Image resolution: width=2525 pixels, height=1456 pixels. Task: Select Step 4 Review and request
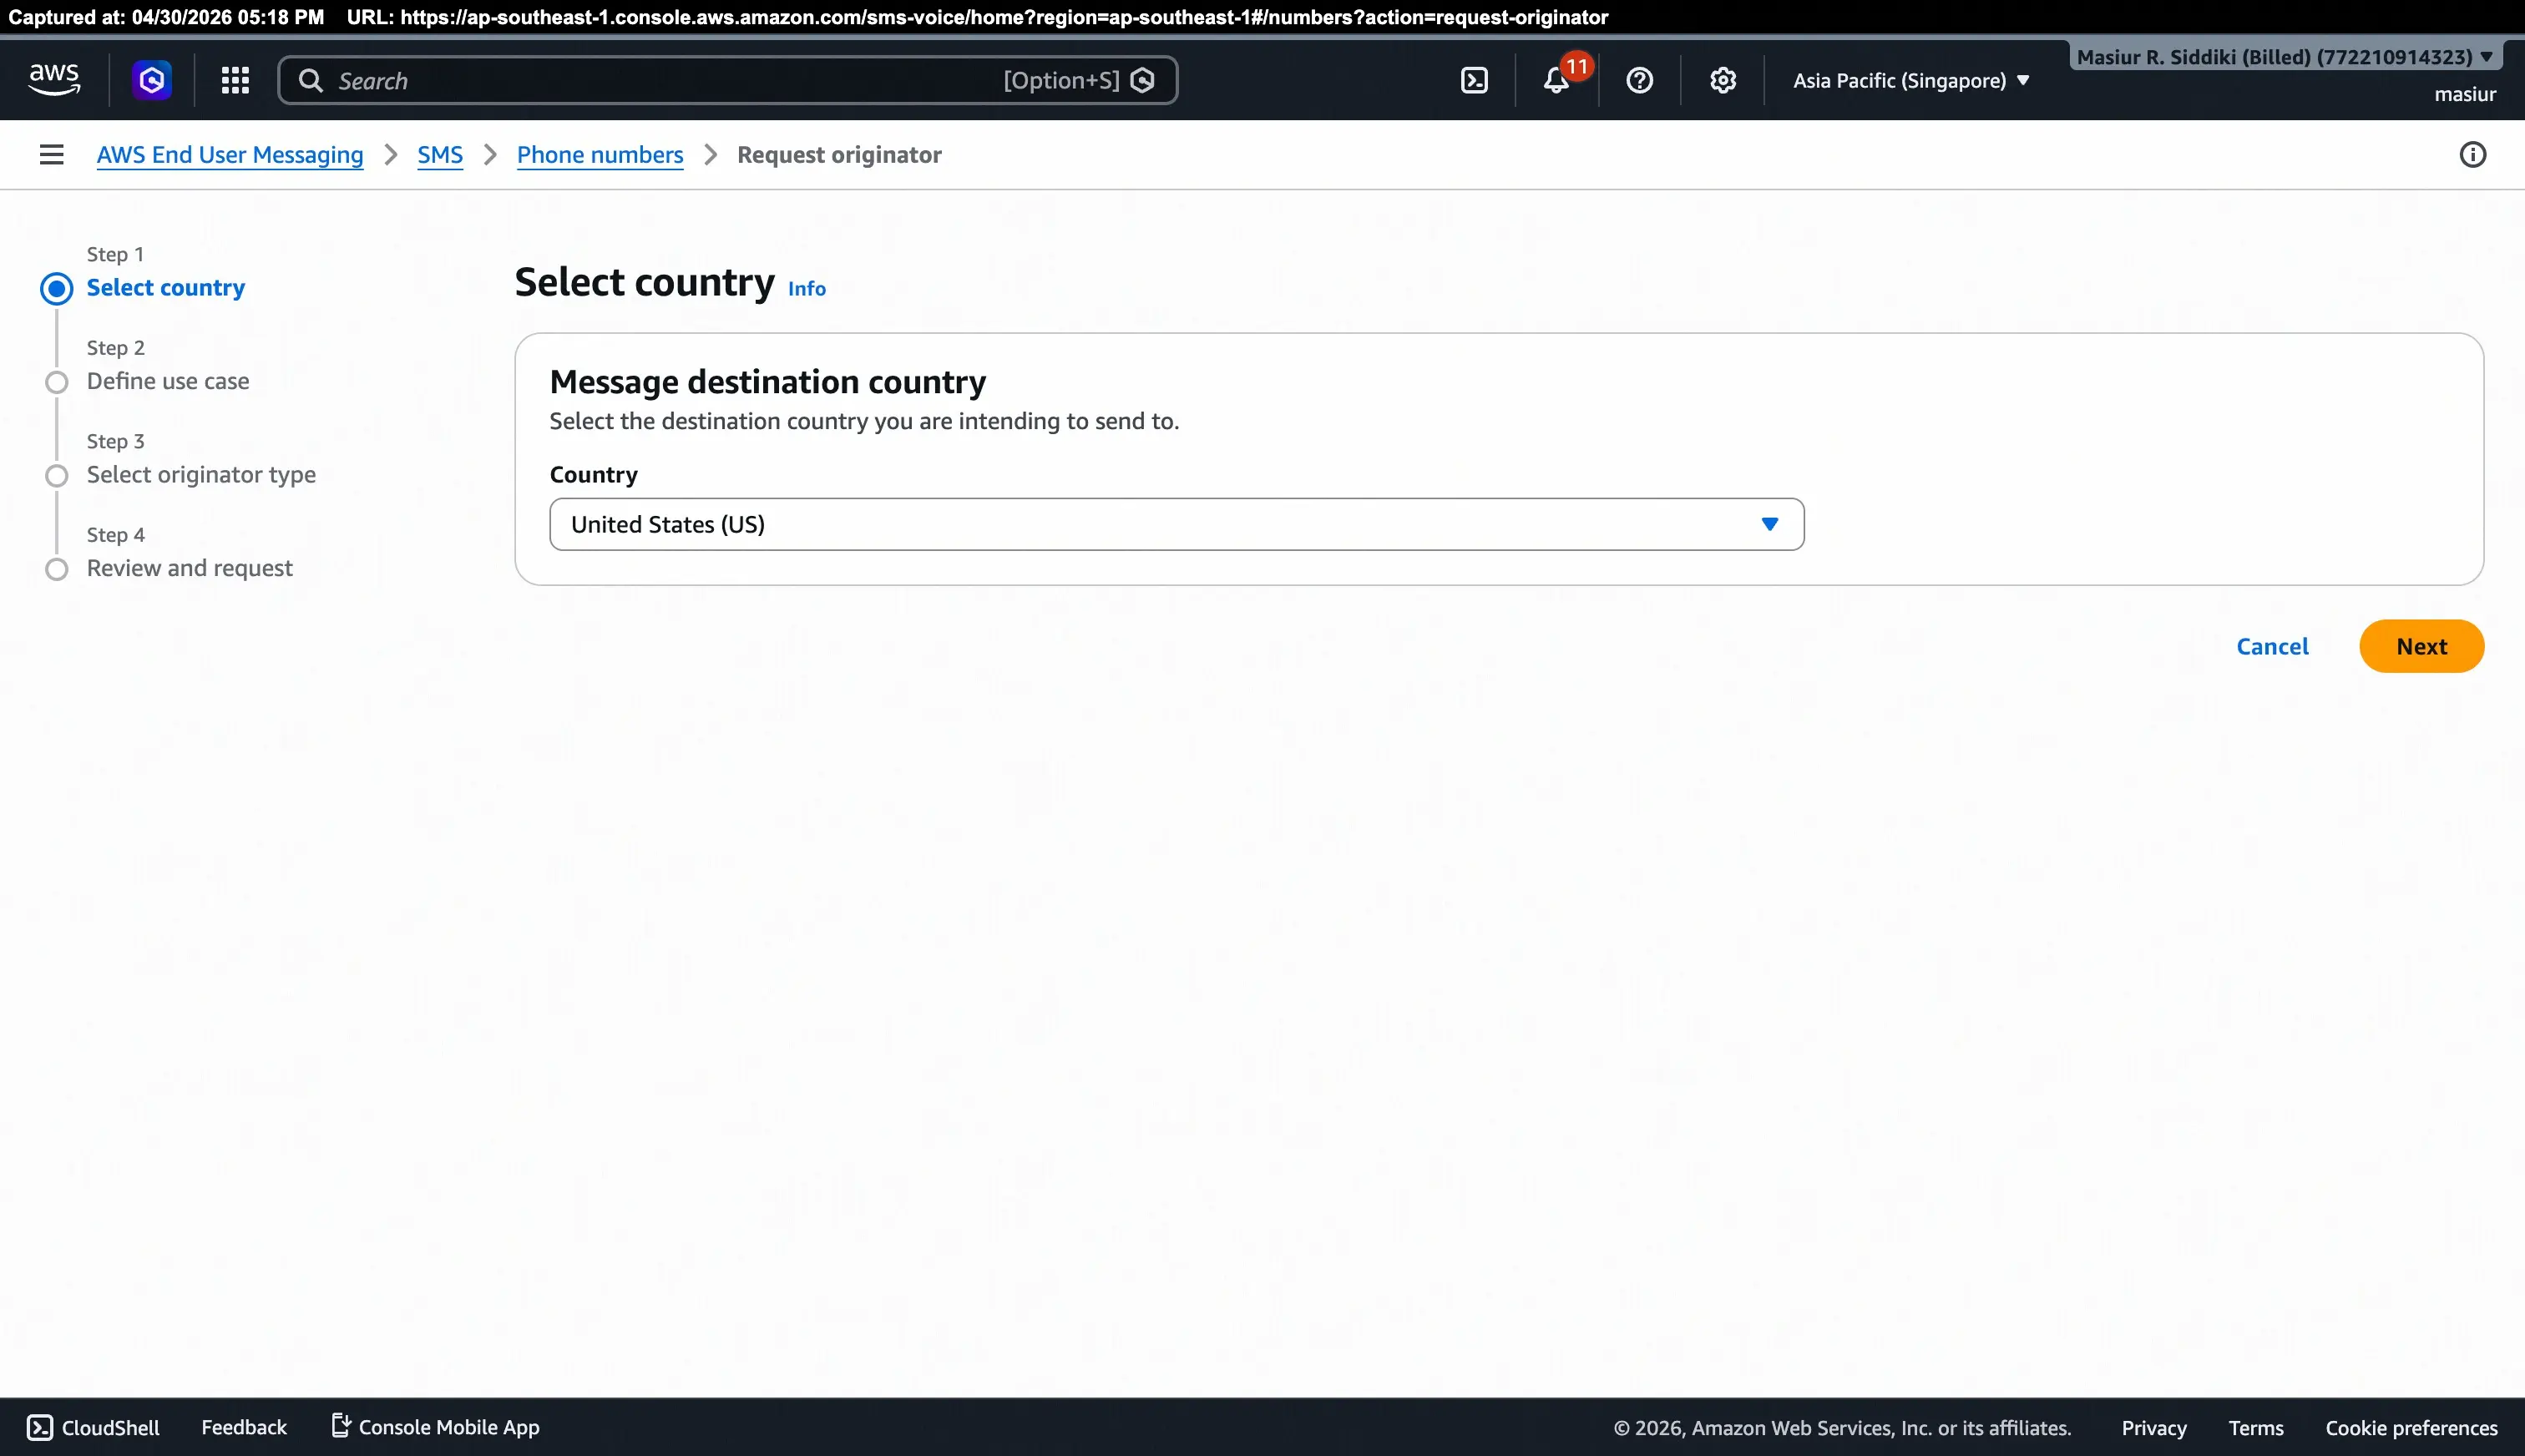190,568
